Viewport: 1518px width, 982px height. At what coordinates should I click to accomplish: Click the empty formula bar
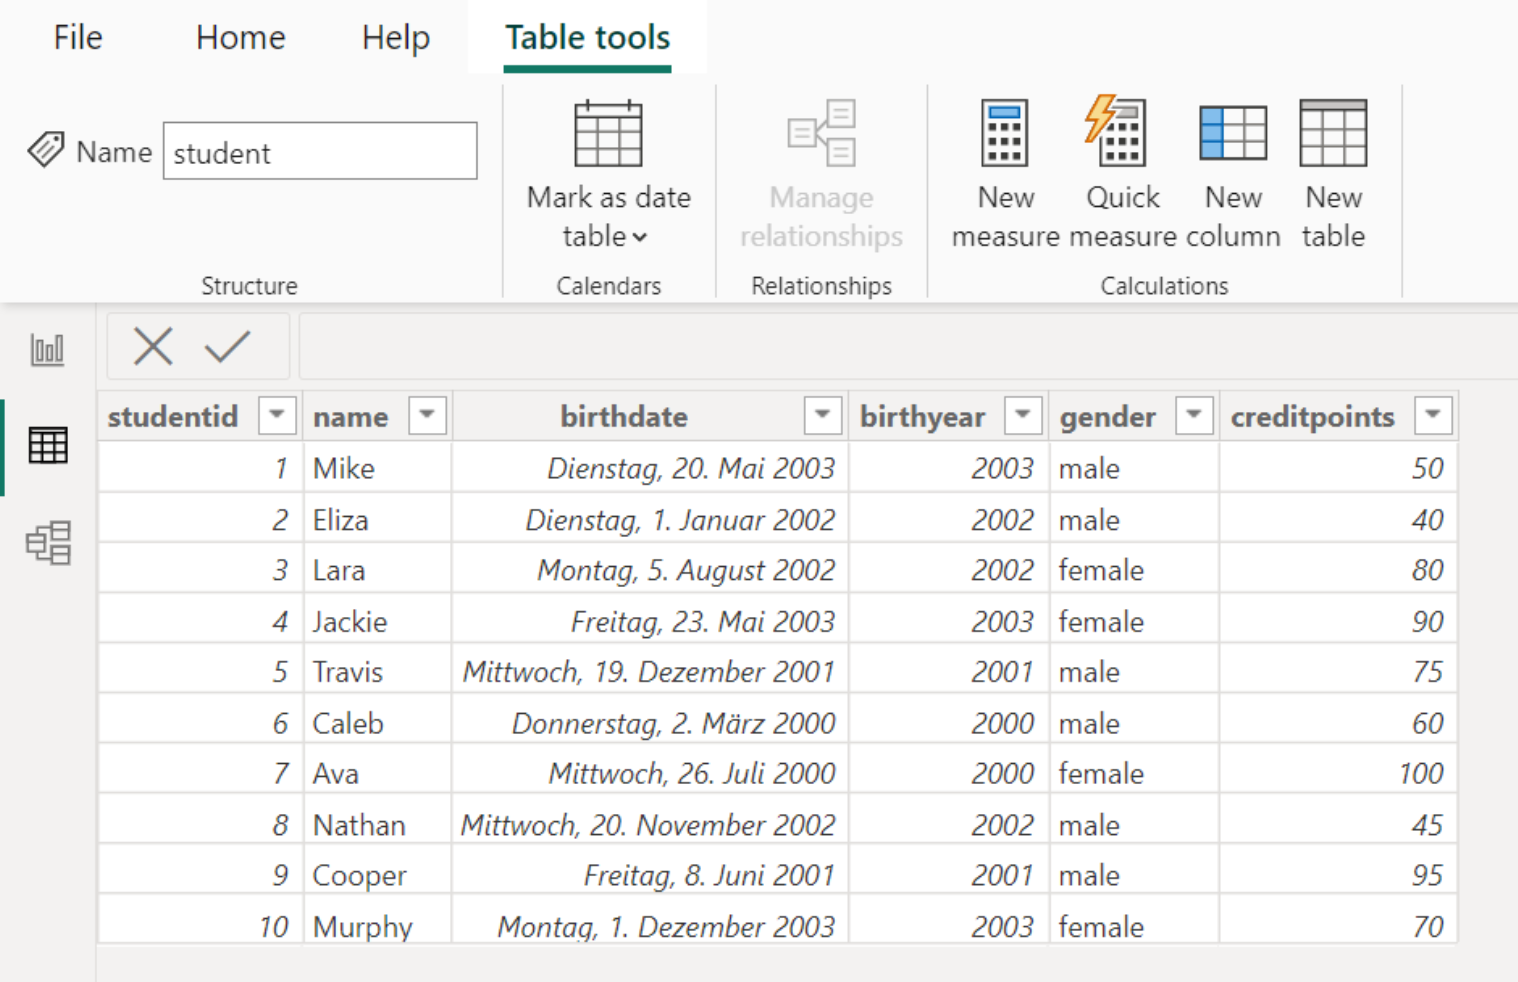click(900, 347)
